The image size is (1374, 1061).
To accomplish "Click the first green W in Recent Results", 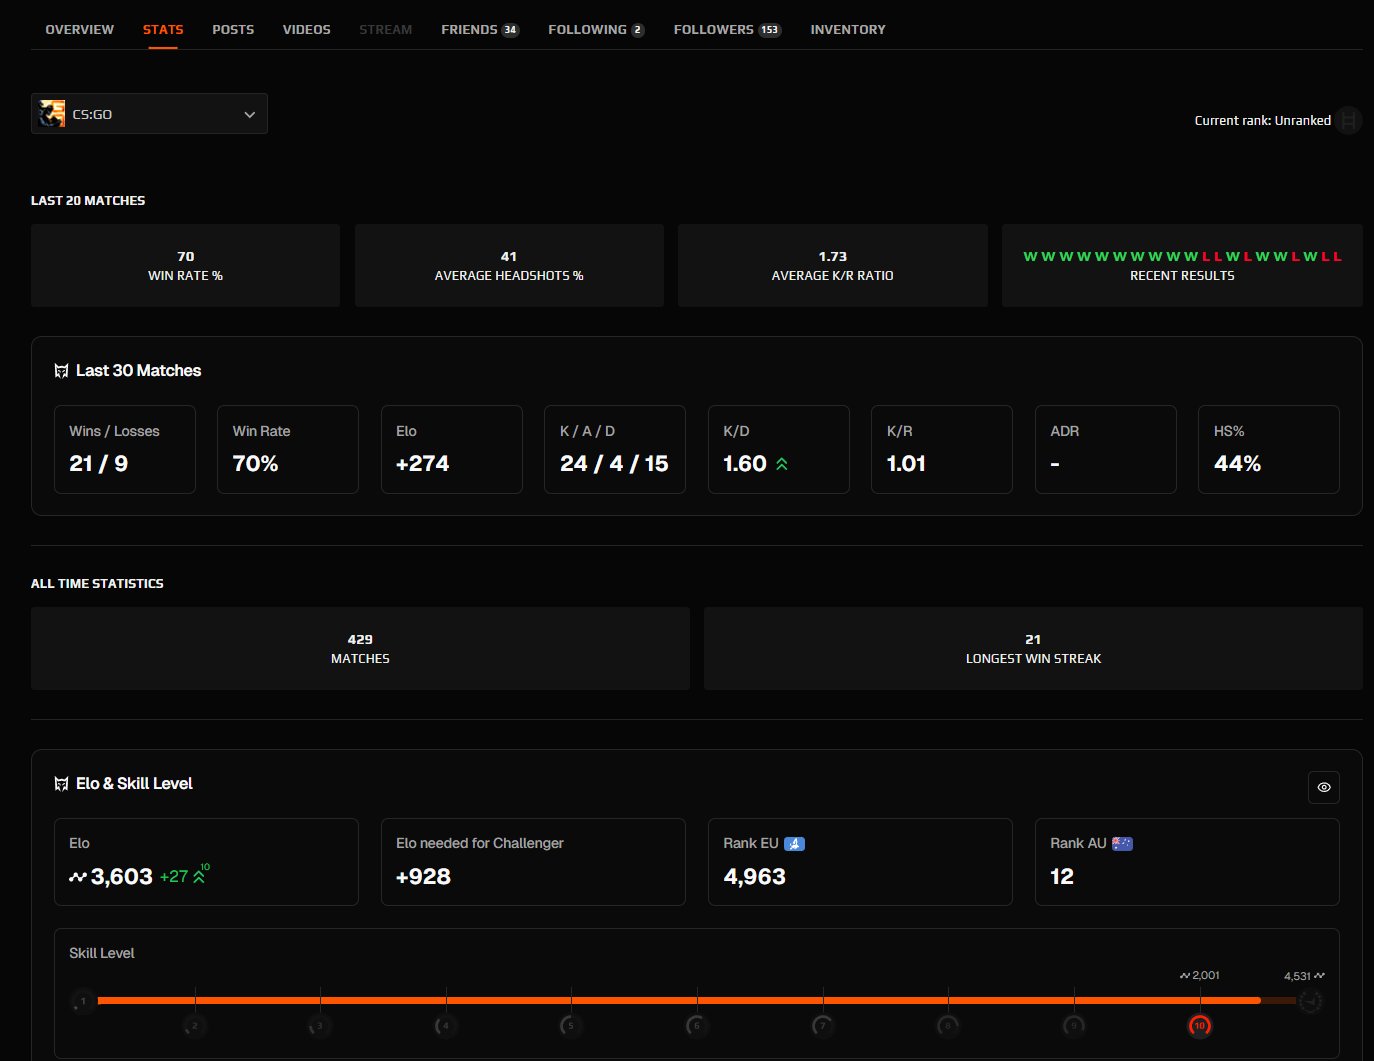I will click(1028, 256).
